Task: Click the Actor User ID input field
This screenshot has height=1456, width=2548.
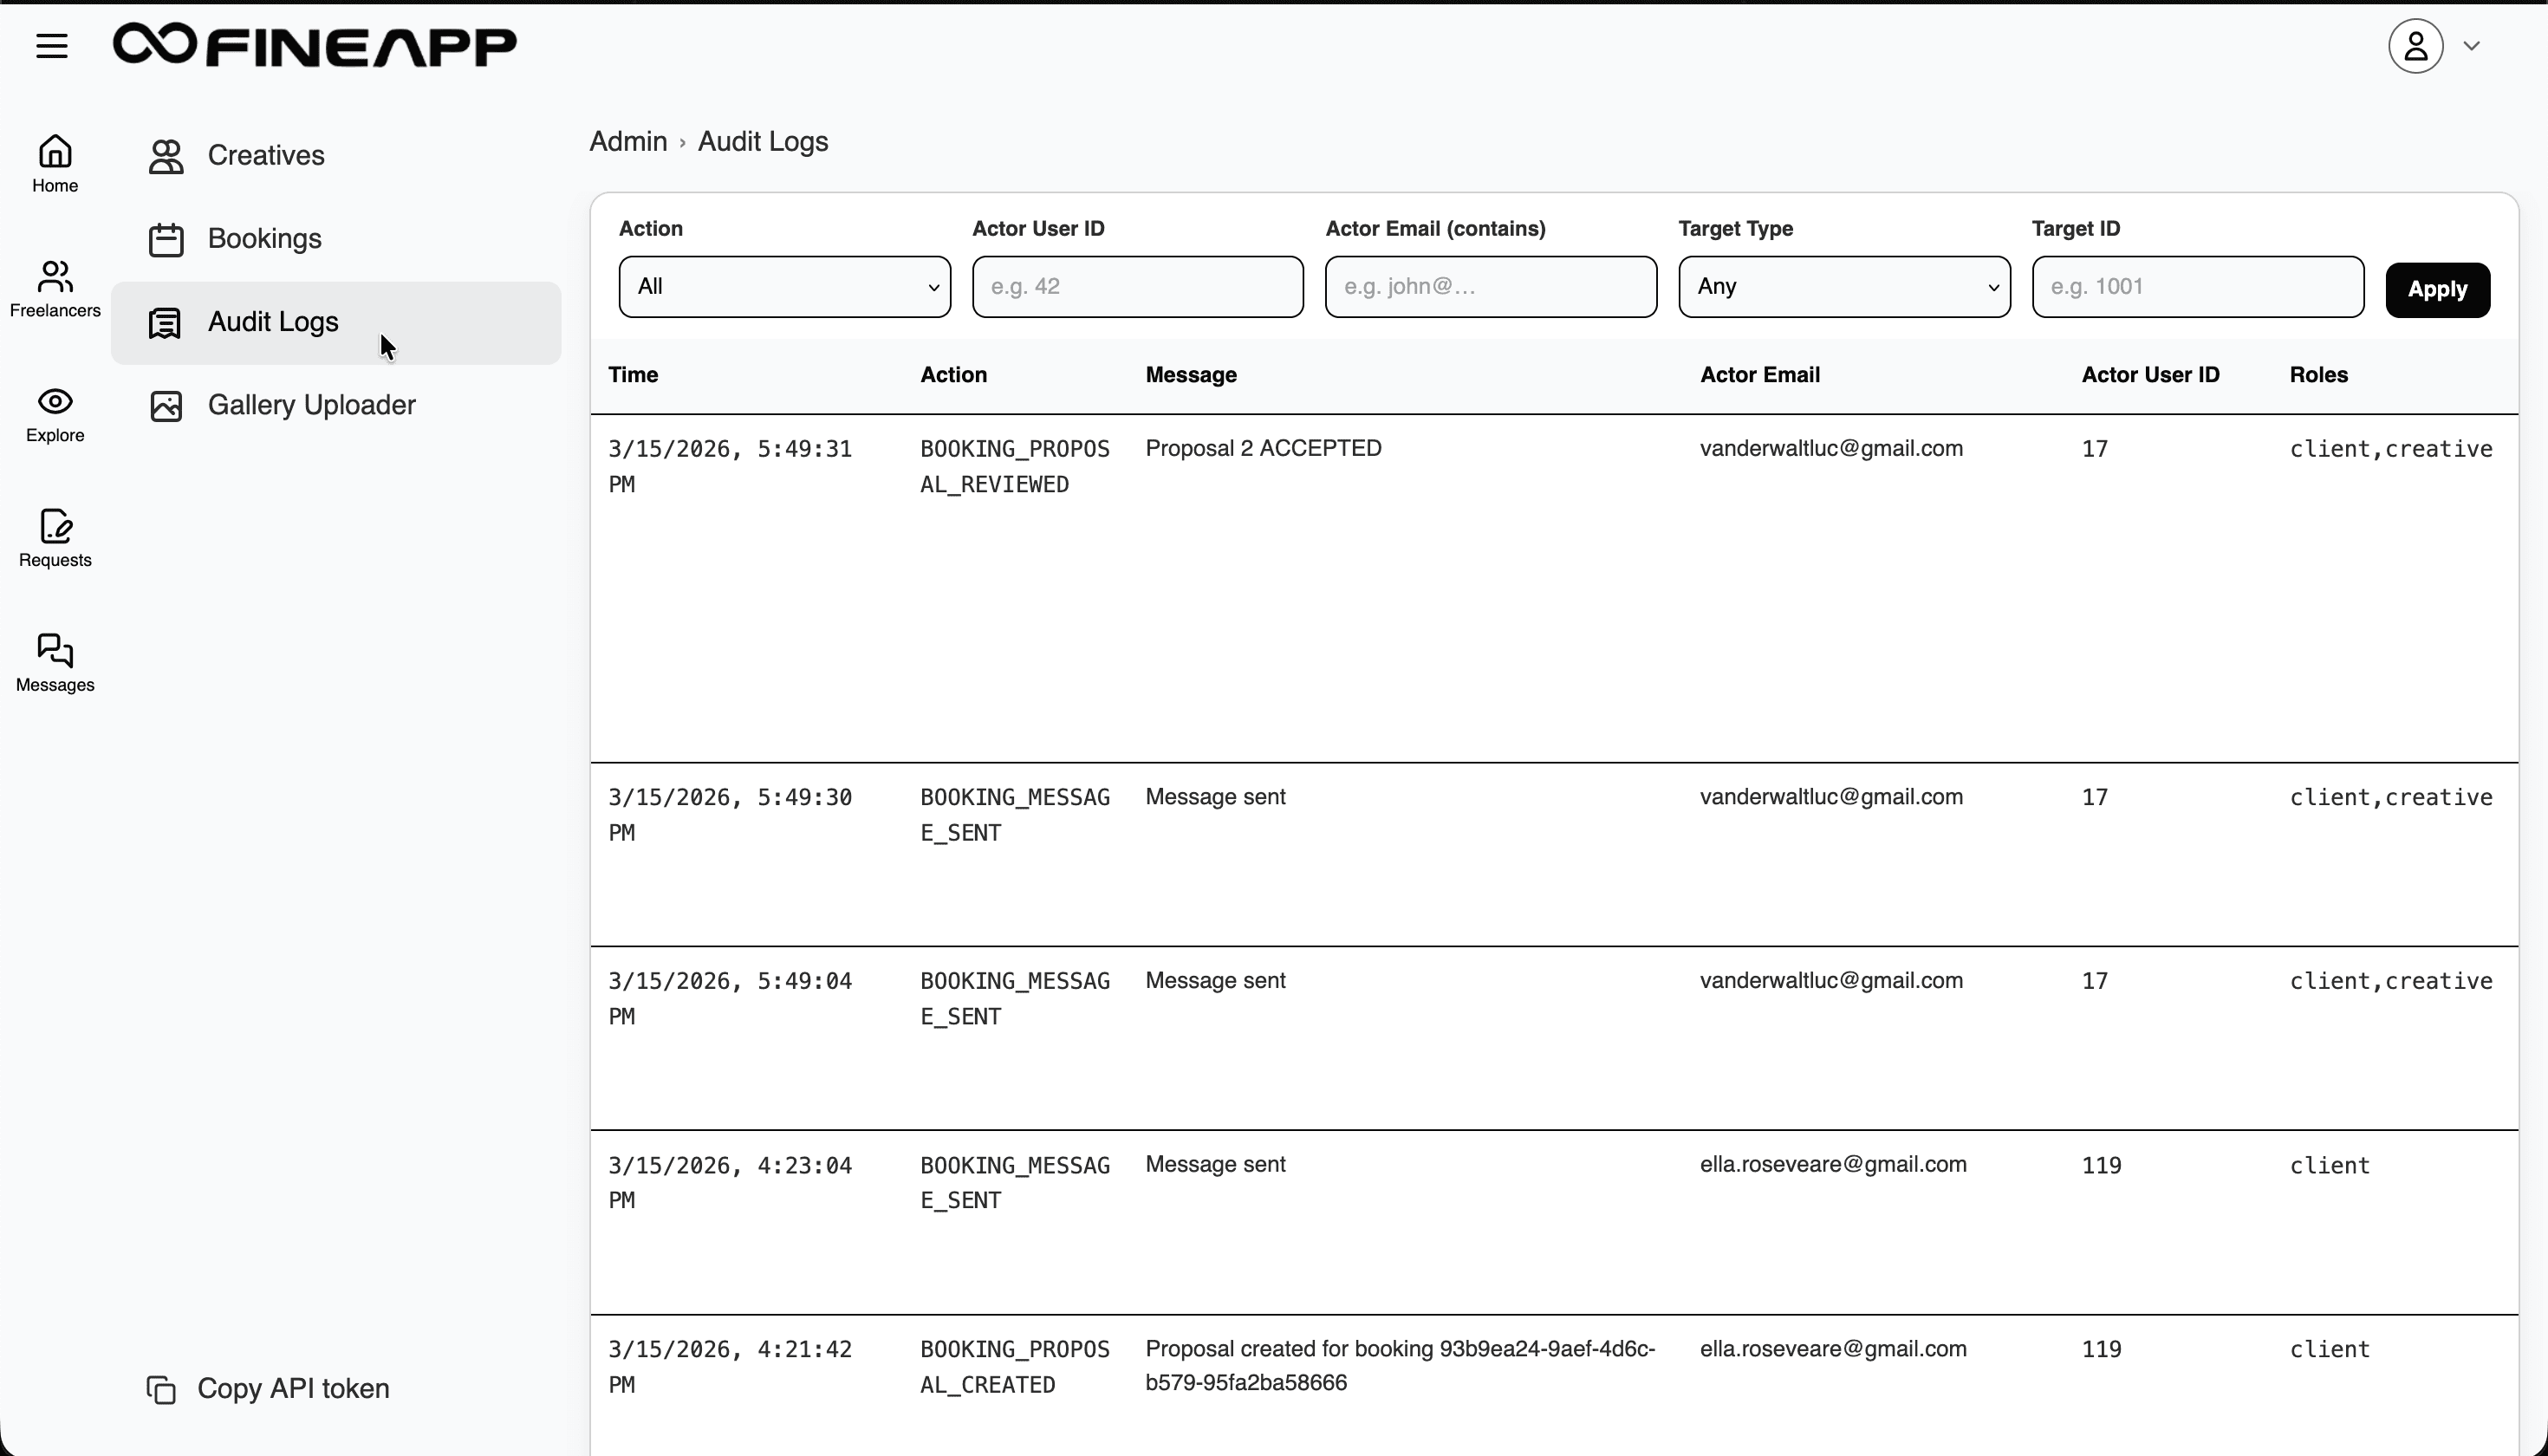Action: [1137, 287]
